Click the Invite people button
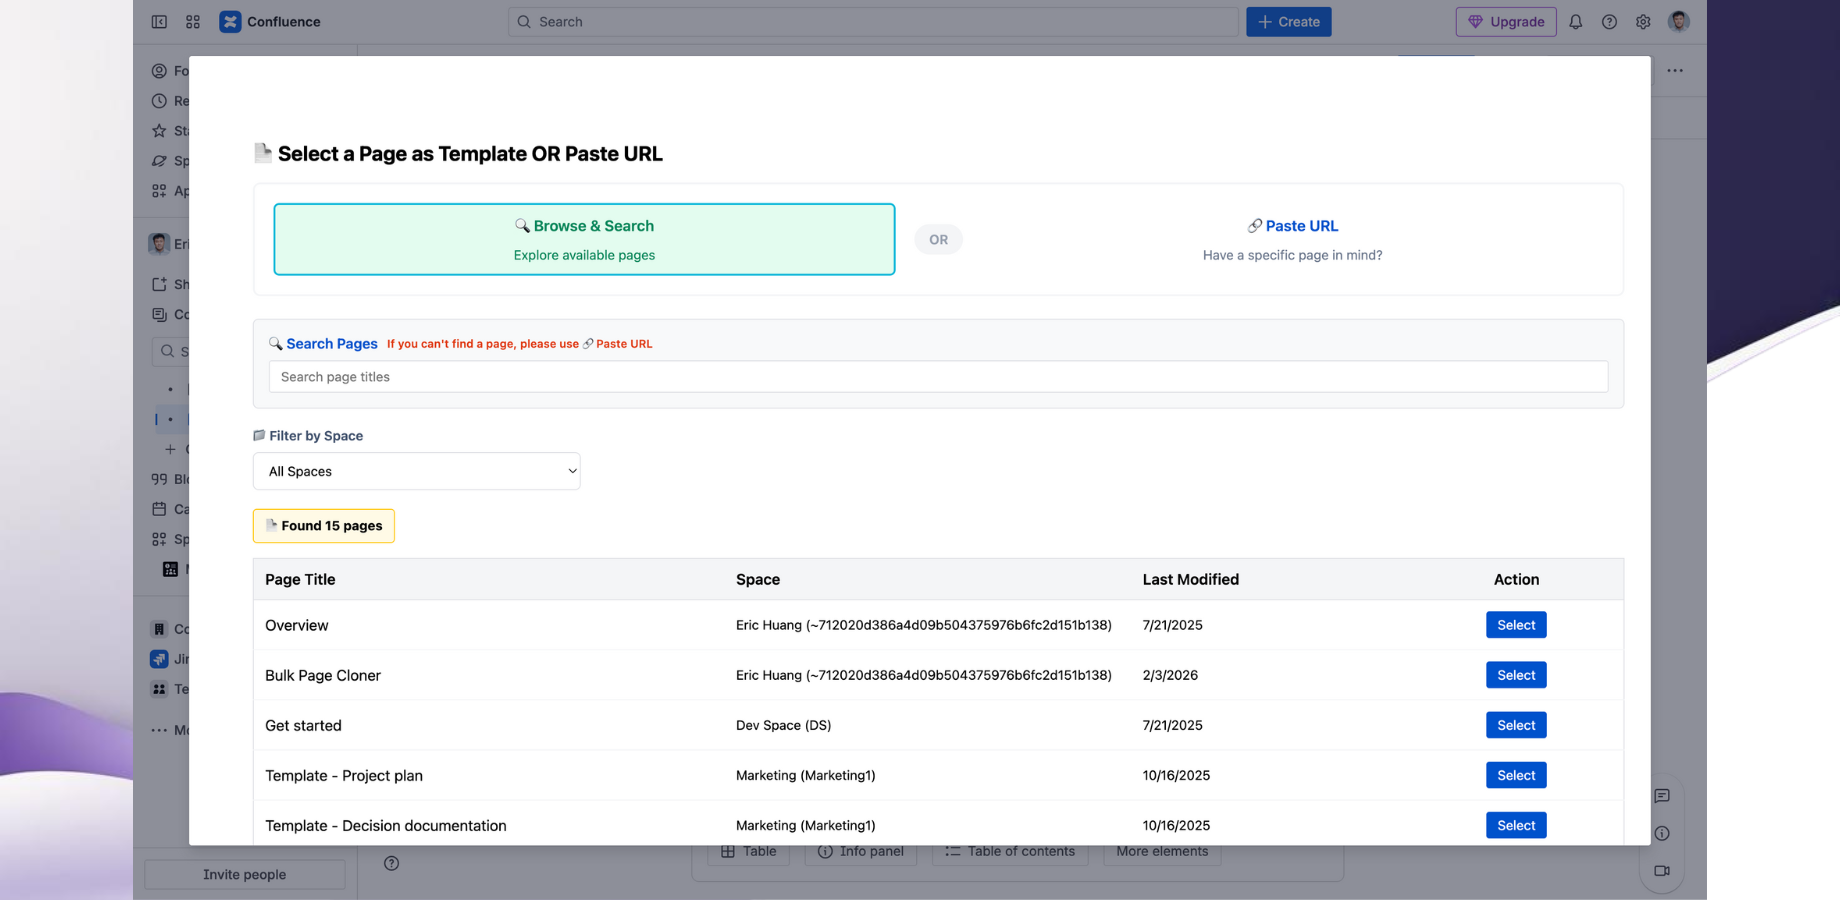The width and height of the screenshot is (1840, 900). point(243,873)
